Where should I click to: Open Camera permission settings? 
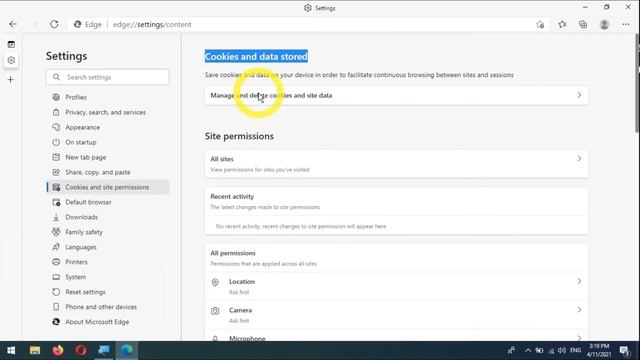[x=396, y=315]
